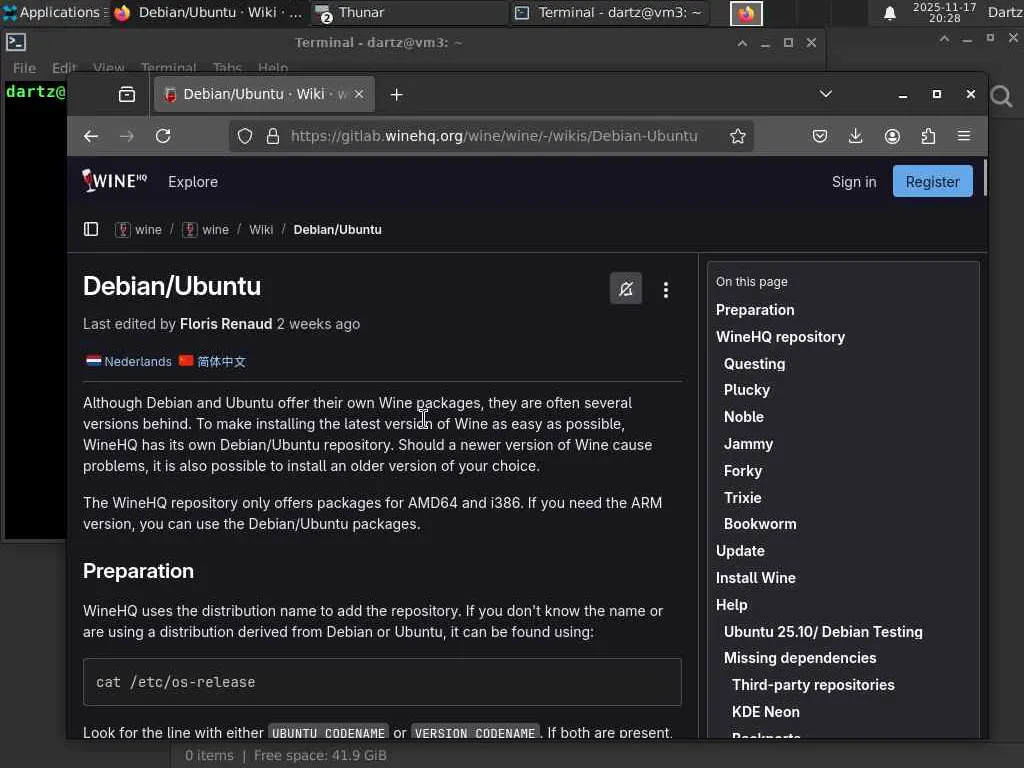Jump to KDE Neon section

(765, 711)
